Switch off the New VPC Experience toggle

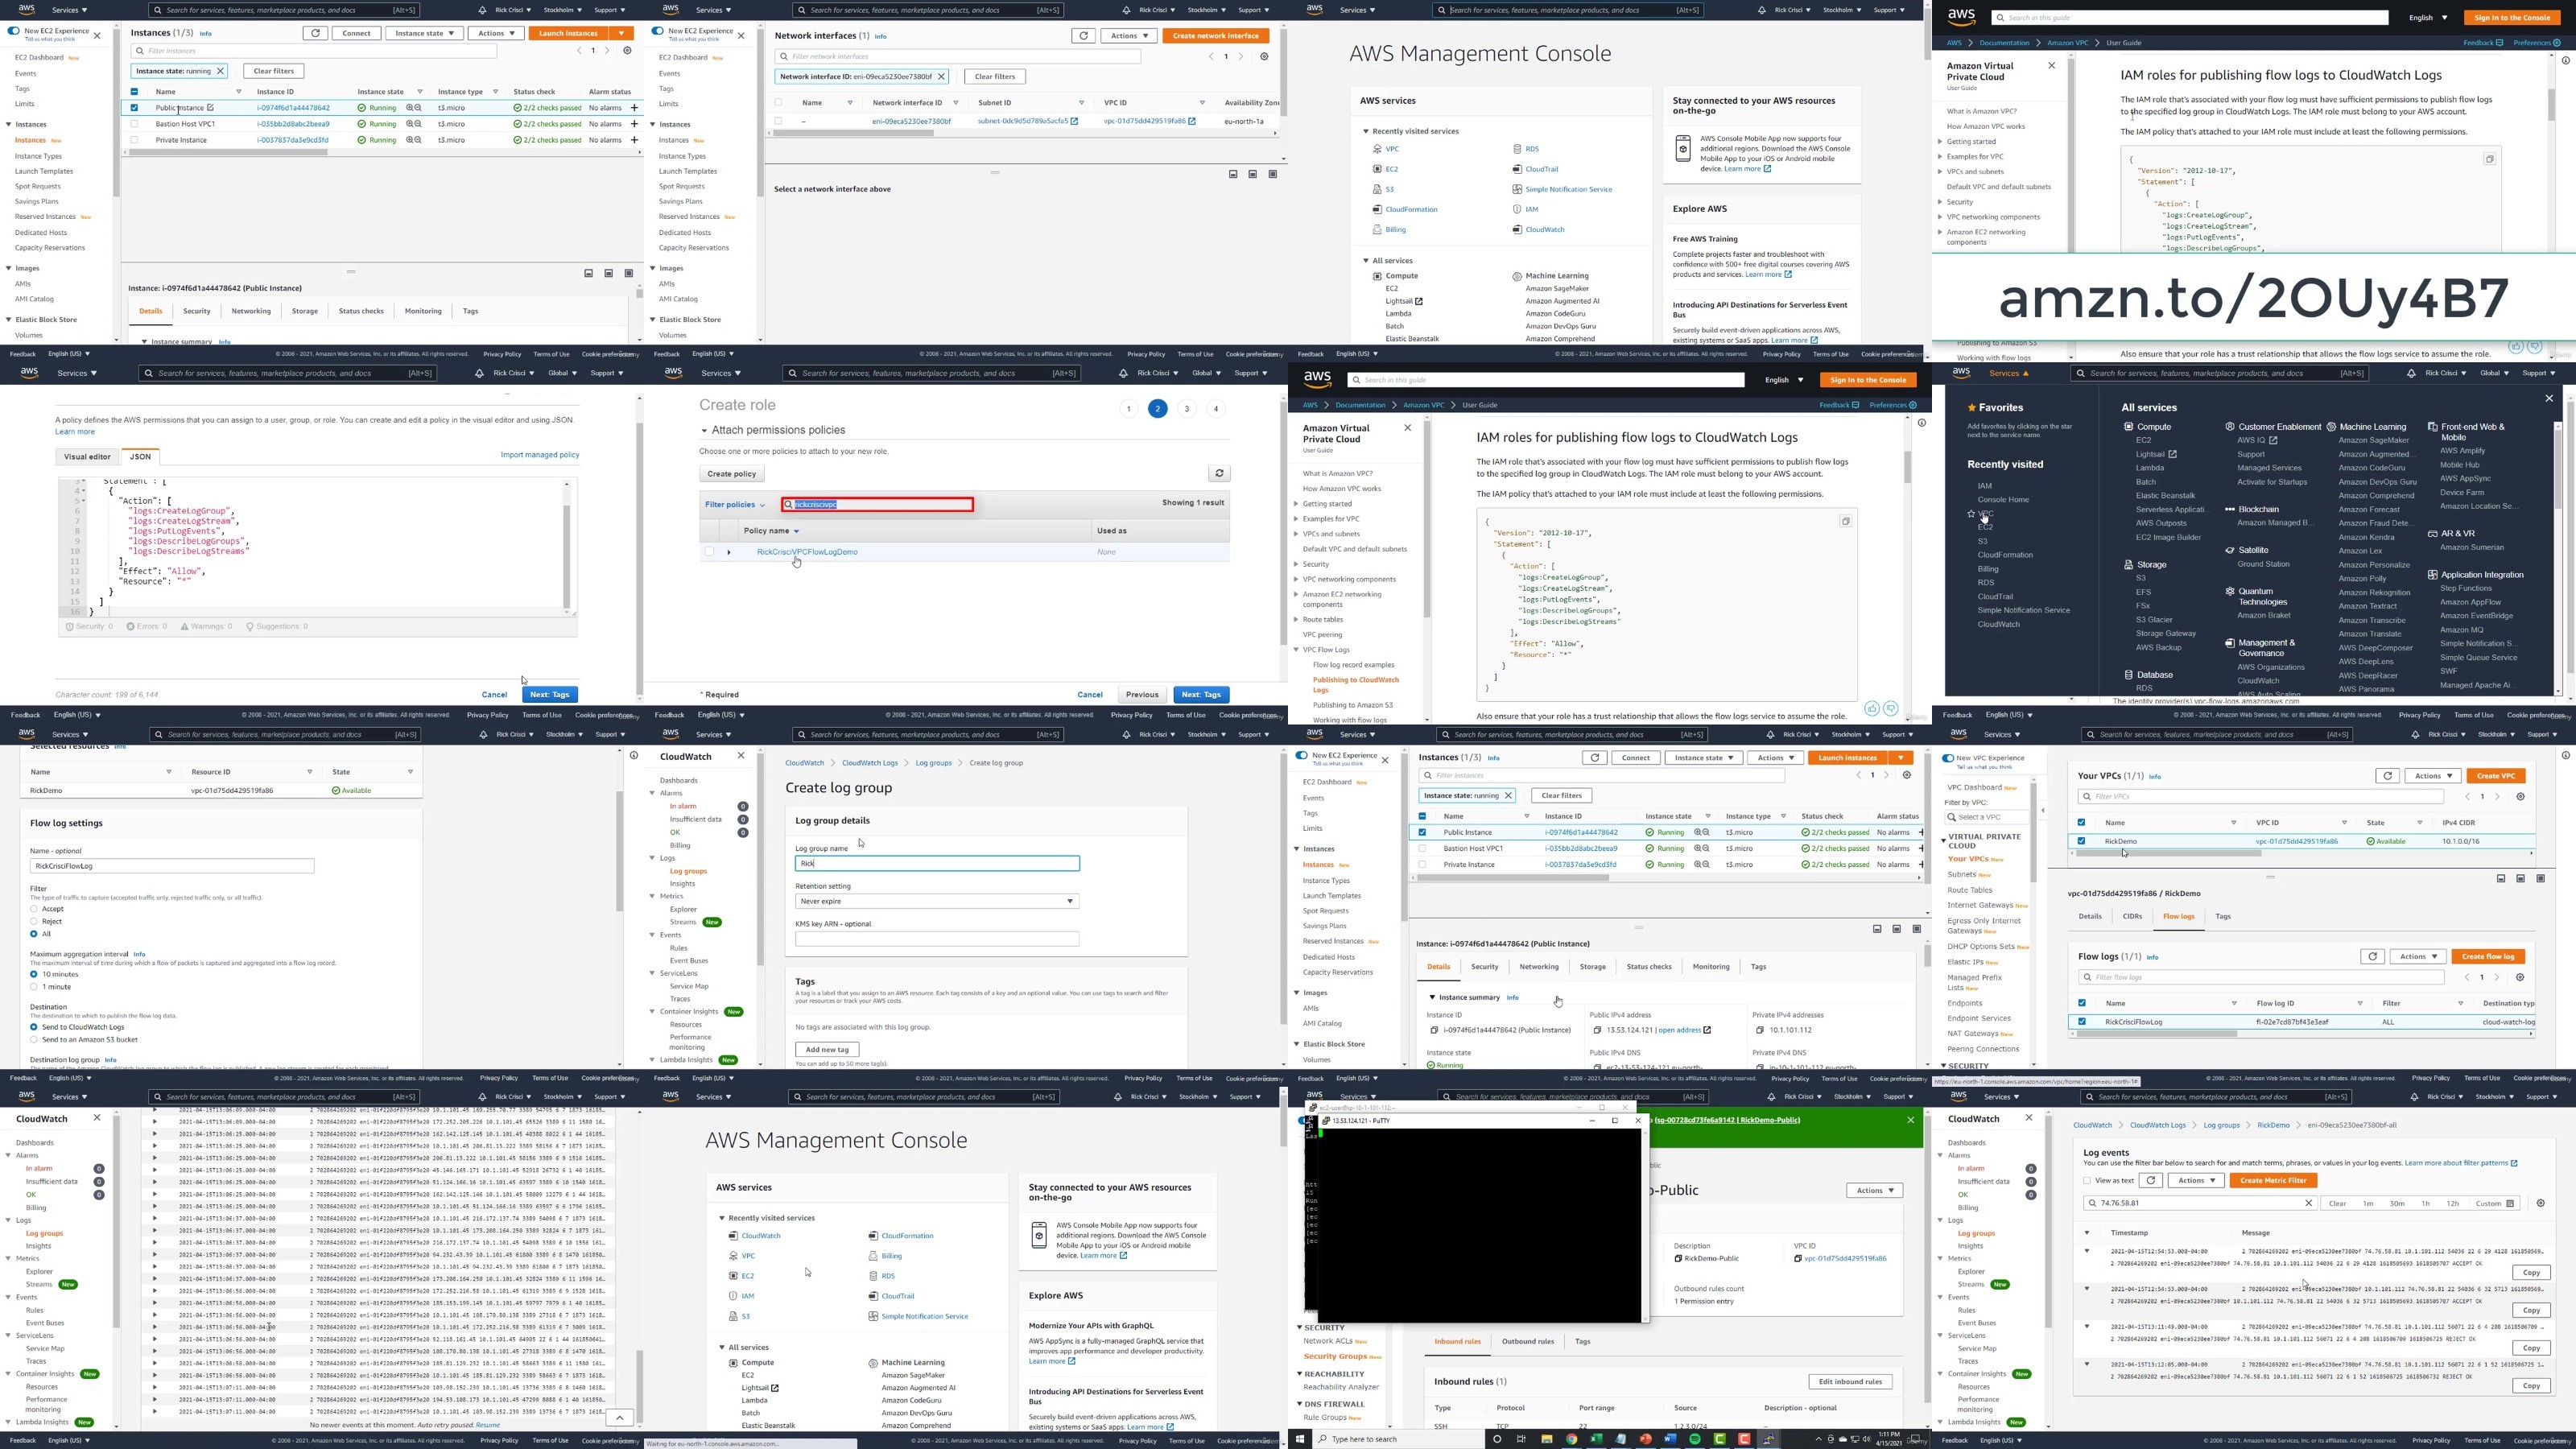point(1948,759)
